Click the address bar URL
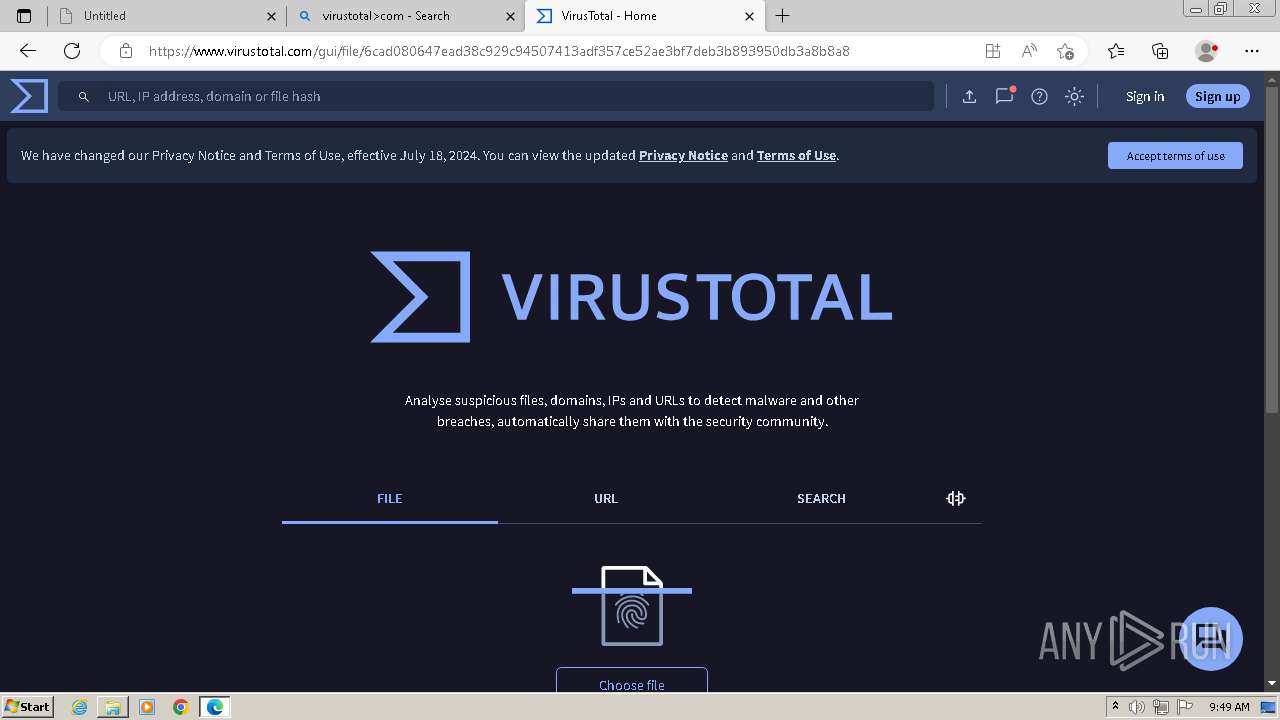The height and width of the screenshot is (720, 1280). click(499, 51)
